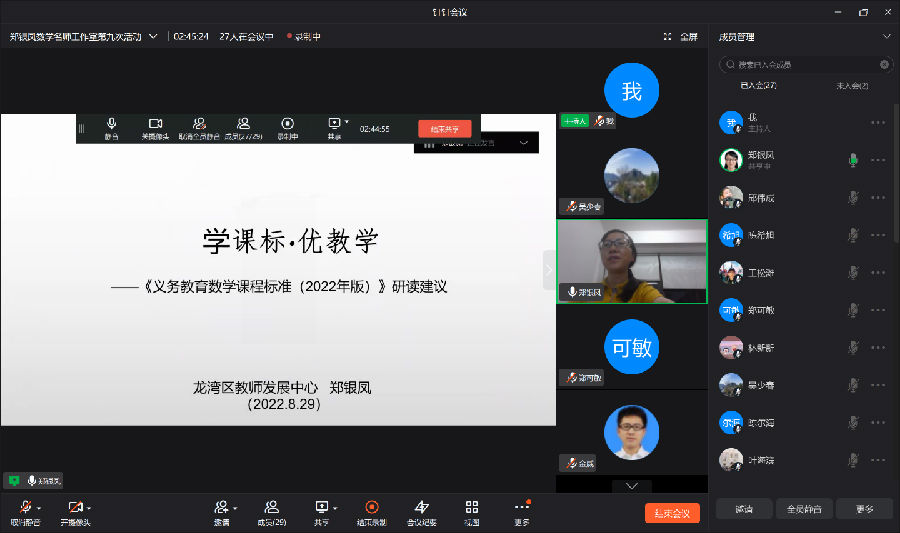The width and height of the screenshot is (900, 533).
Task: Click 郑银凤's video thumbnail
Action: click(631, 261)
